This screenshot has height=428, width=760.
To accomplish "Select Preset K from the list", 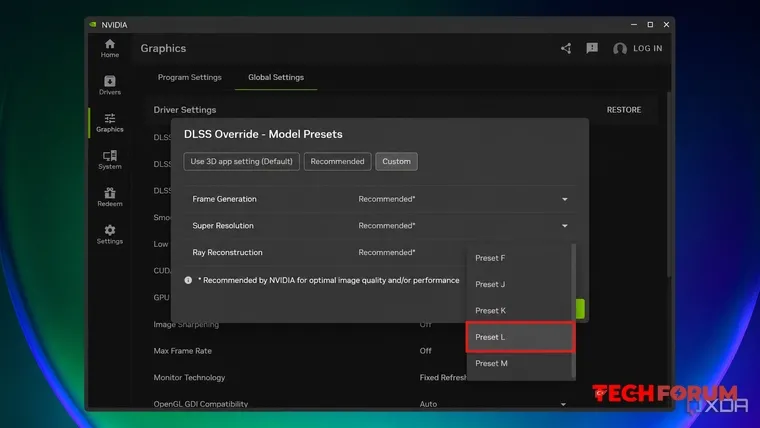I will coord(519,310).
